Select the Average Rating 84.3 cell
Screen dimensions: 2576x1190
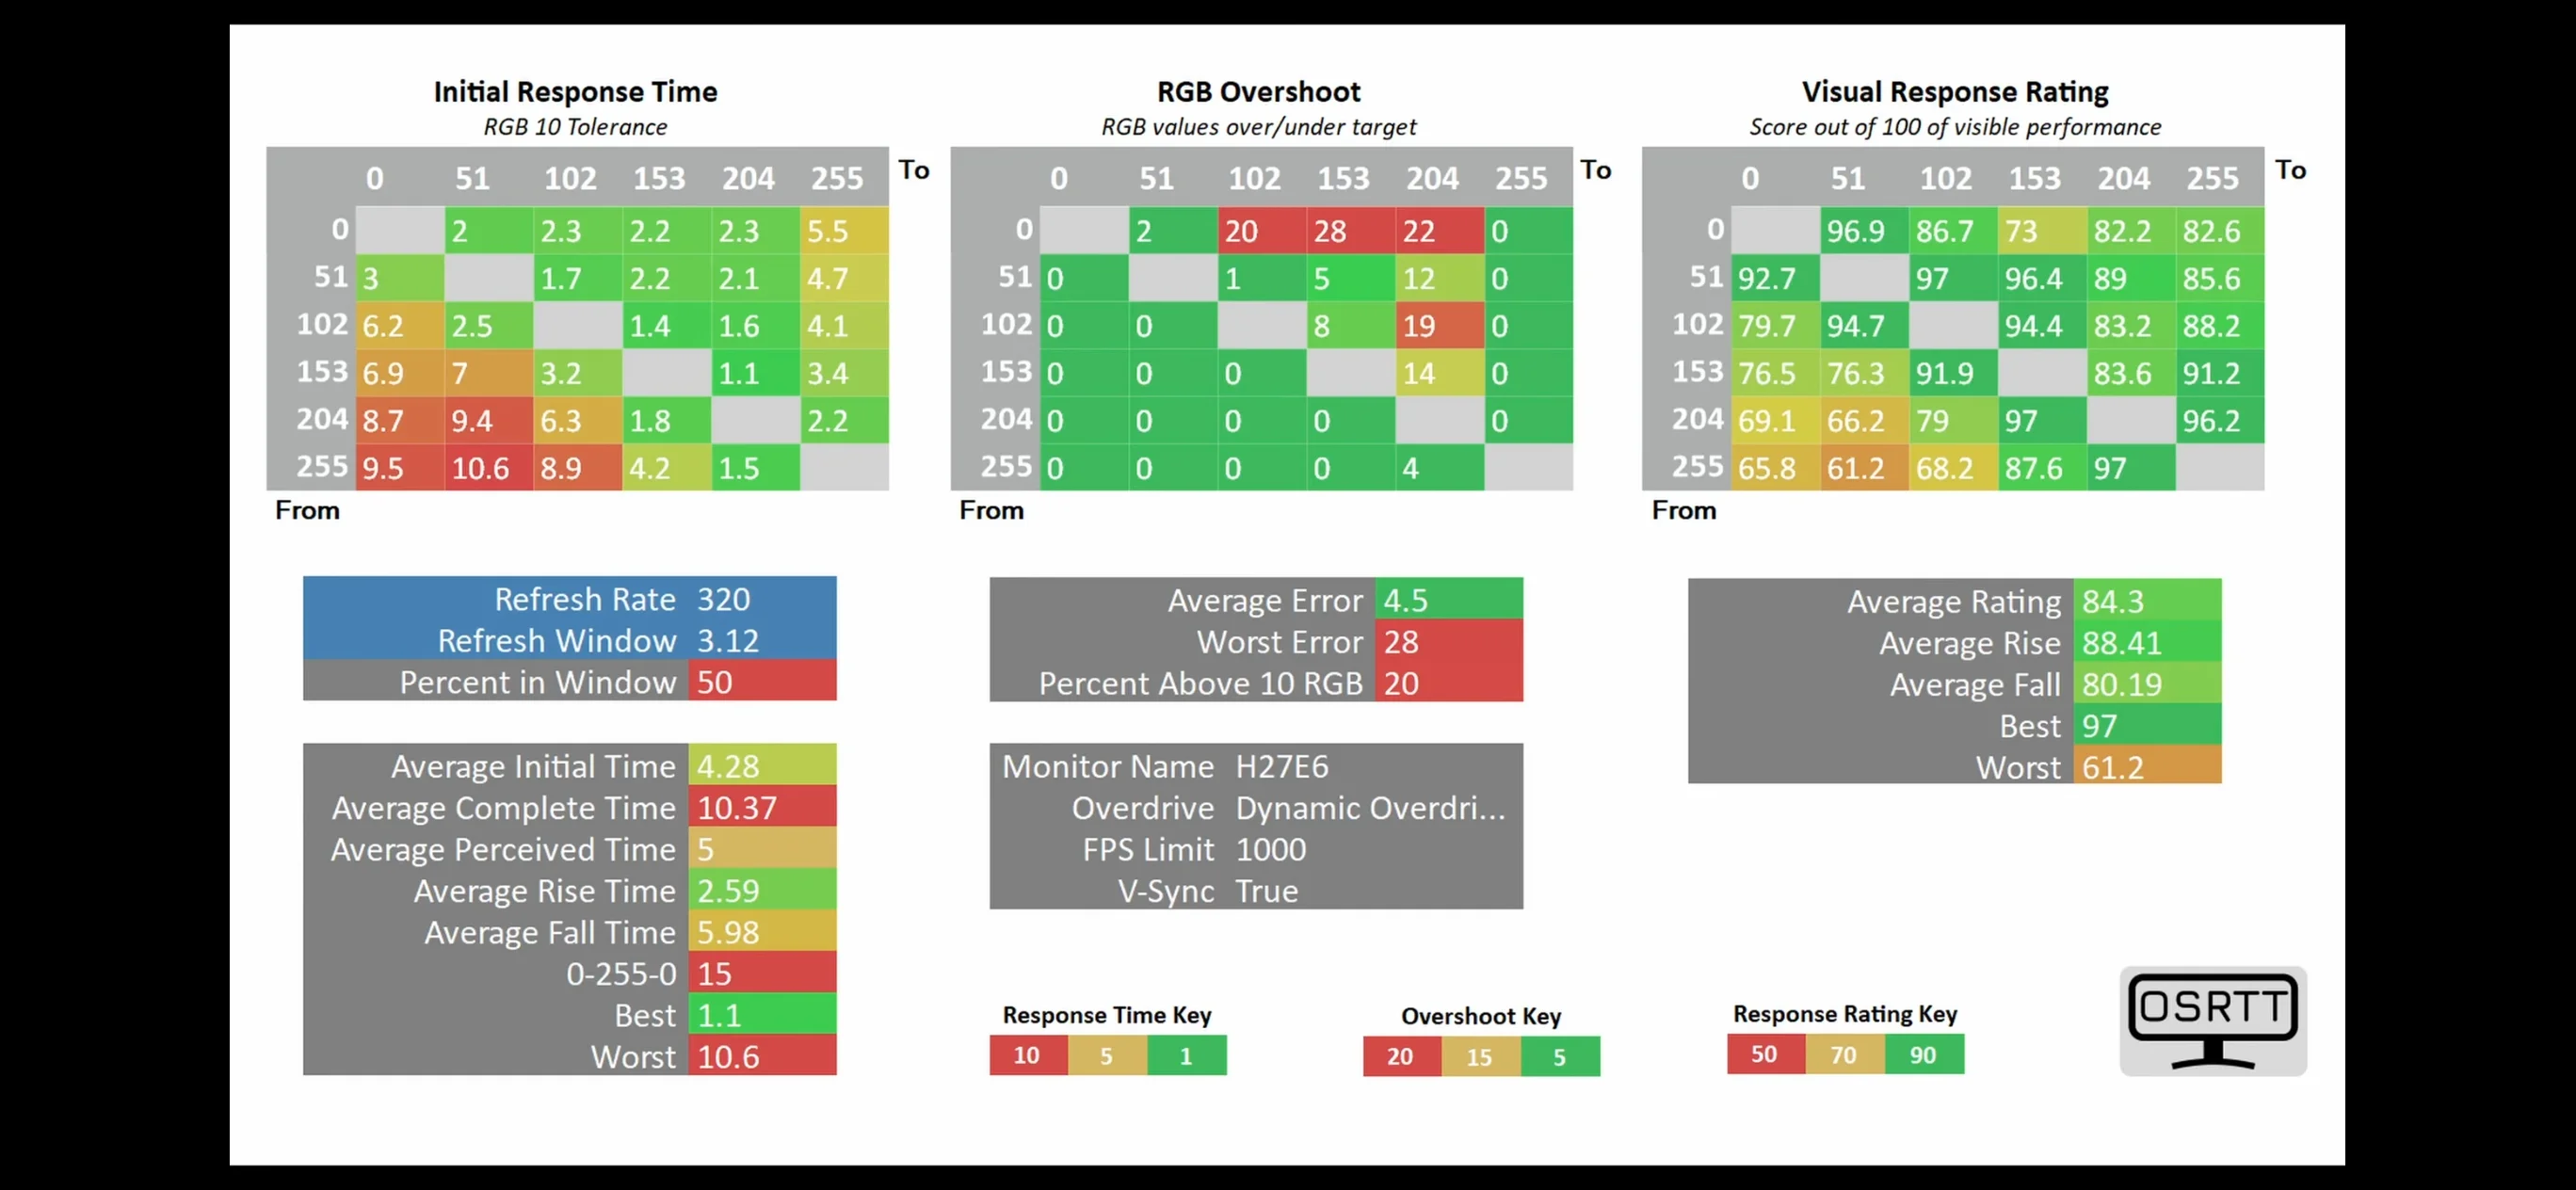pos(2147,600)
